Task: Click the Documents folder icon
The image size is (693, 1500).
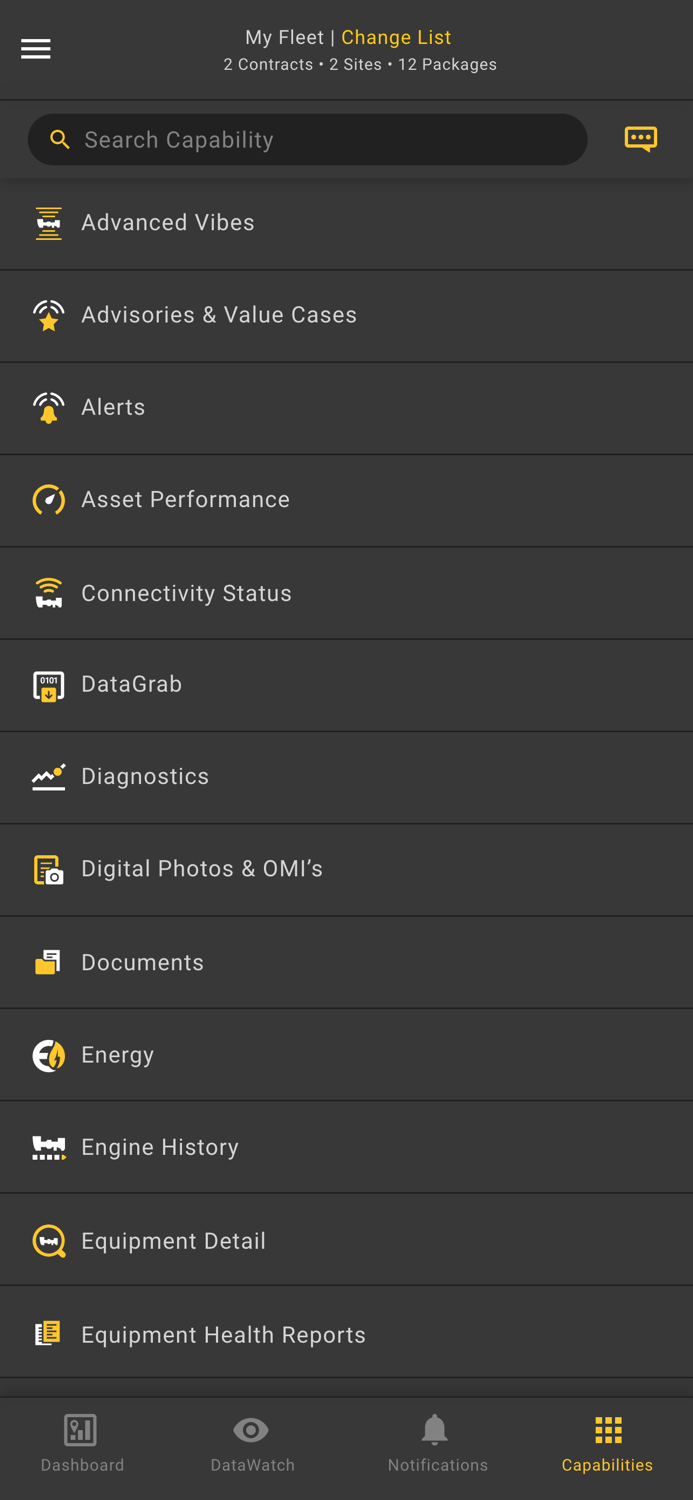Action: [x=48, y=962]
